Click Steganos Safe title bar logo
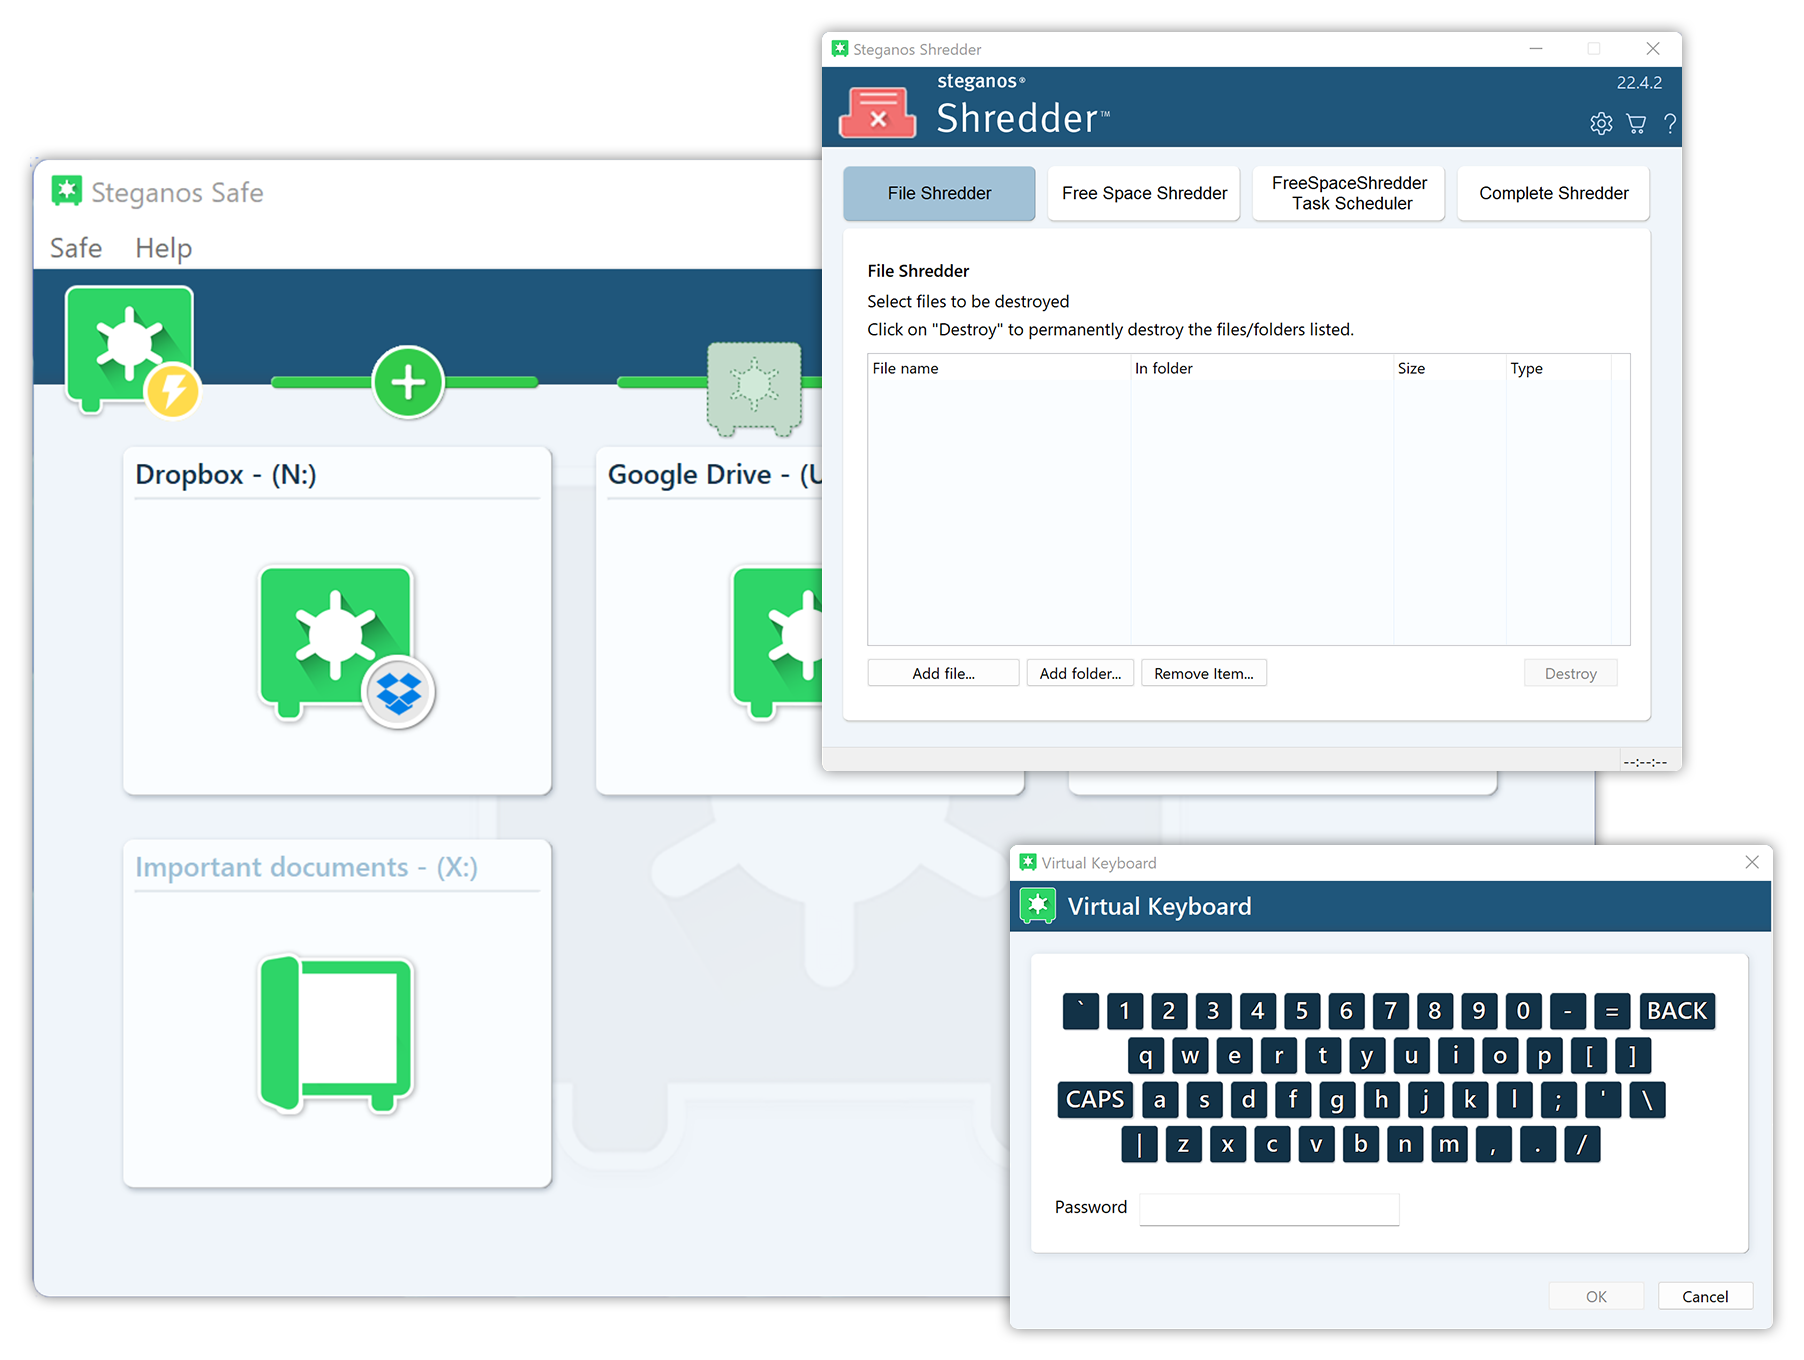1804x1360 pixels. click(67, 190)
